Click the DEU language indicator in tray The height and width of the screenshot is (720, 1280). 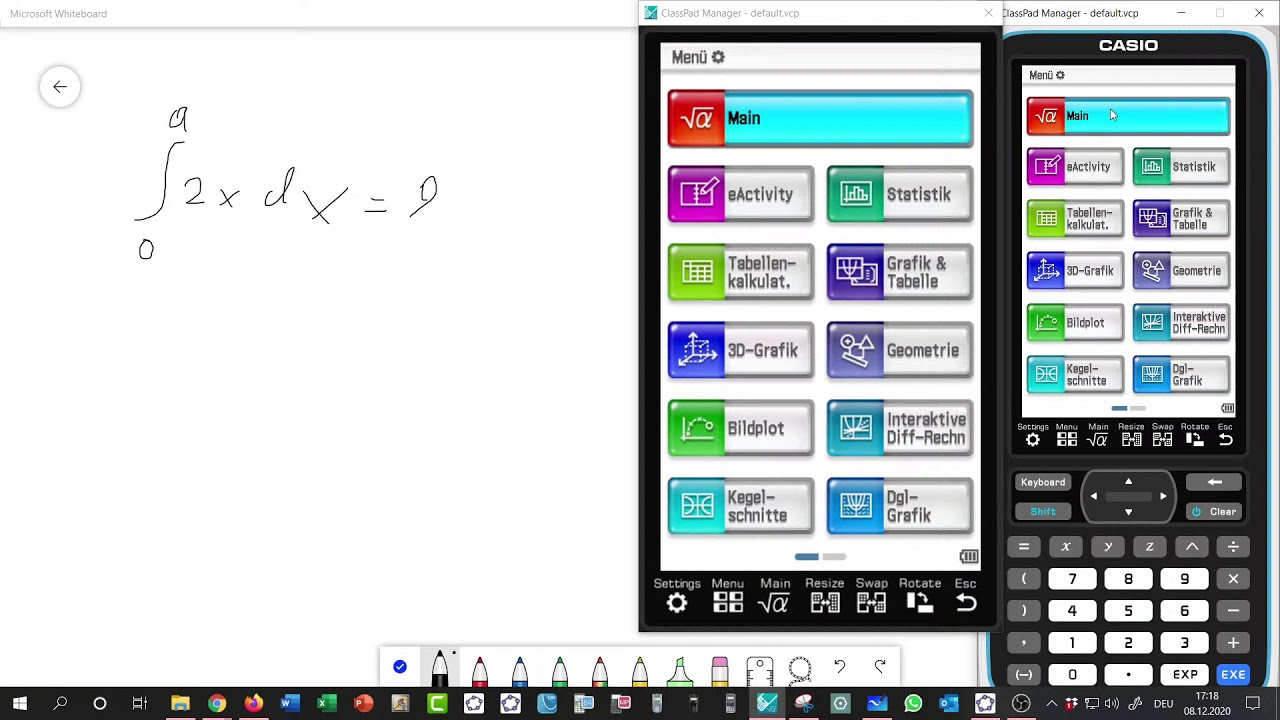click(1164, 704)
